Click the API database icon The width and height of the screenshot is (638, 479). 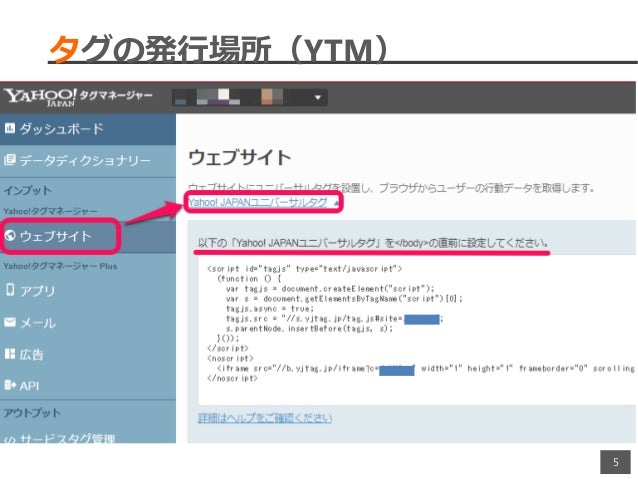(10, 385)
